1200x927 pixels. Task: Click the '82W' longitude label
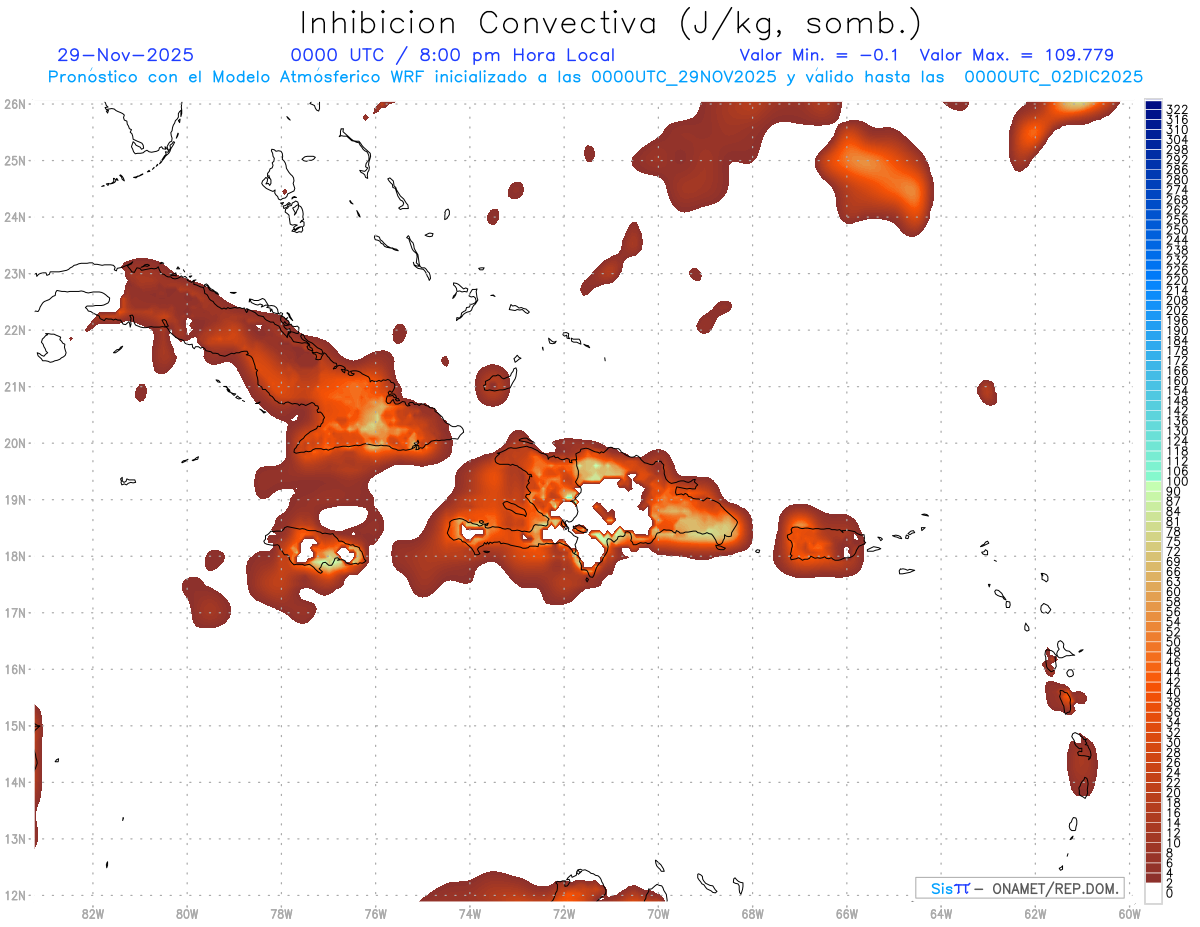pyautogui.click(x=93, y=913)
